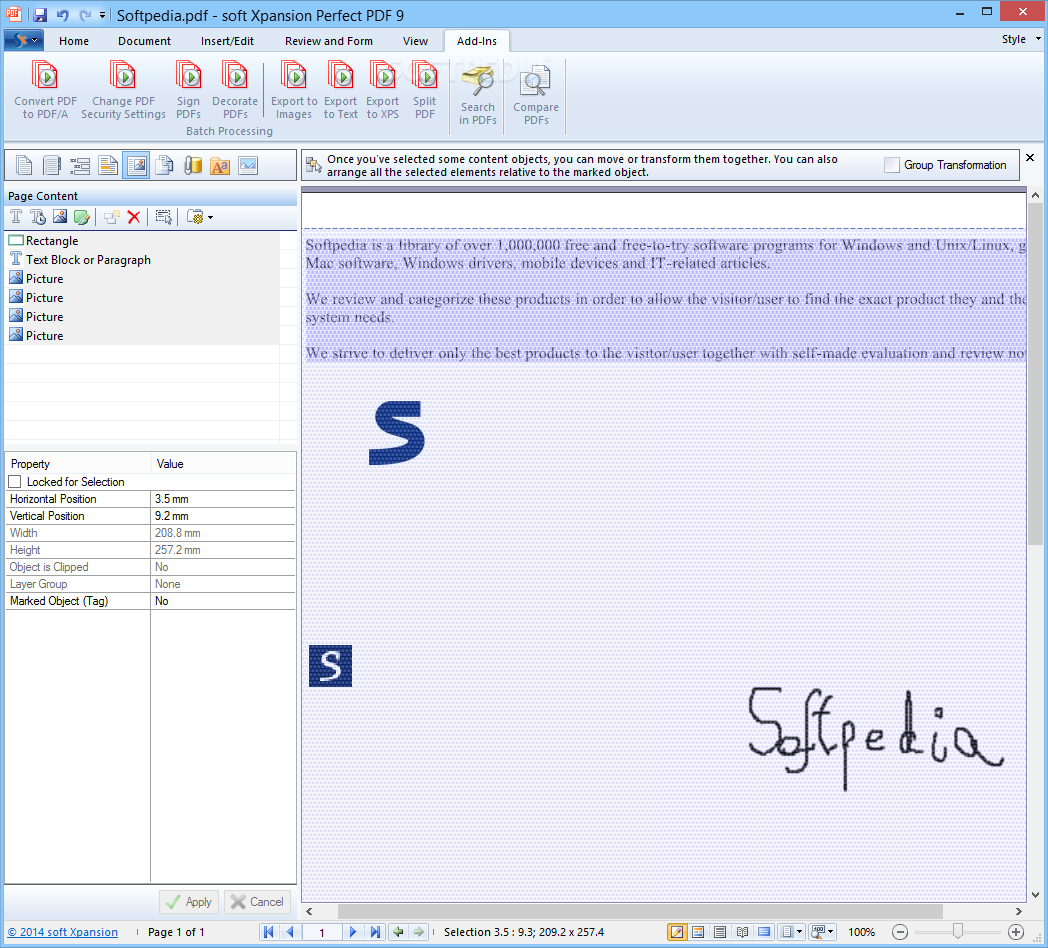Adjust the zoom slider handle
Image resolution: width=1048 pixels, height=948 pixels.
coord(958,931)
